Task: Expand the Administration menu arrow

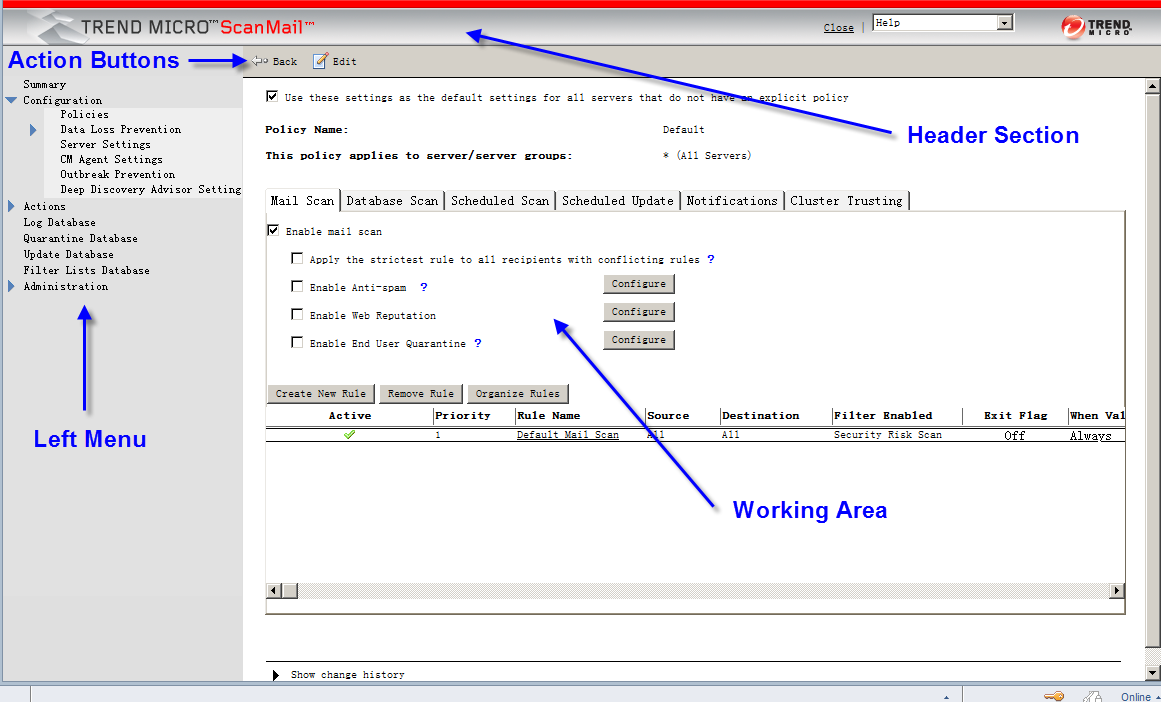Action: pyautogui.click(x=11, y=286)
